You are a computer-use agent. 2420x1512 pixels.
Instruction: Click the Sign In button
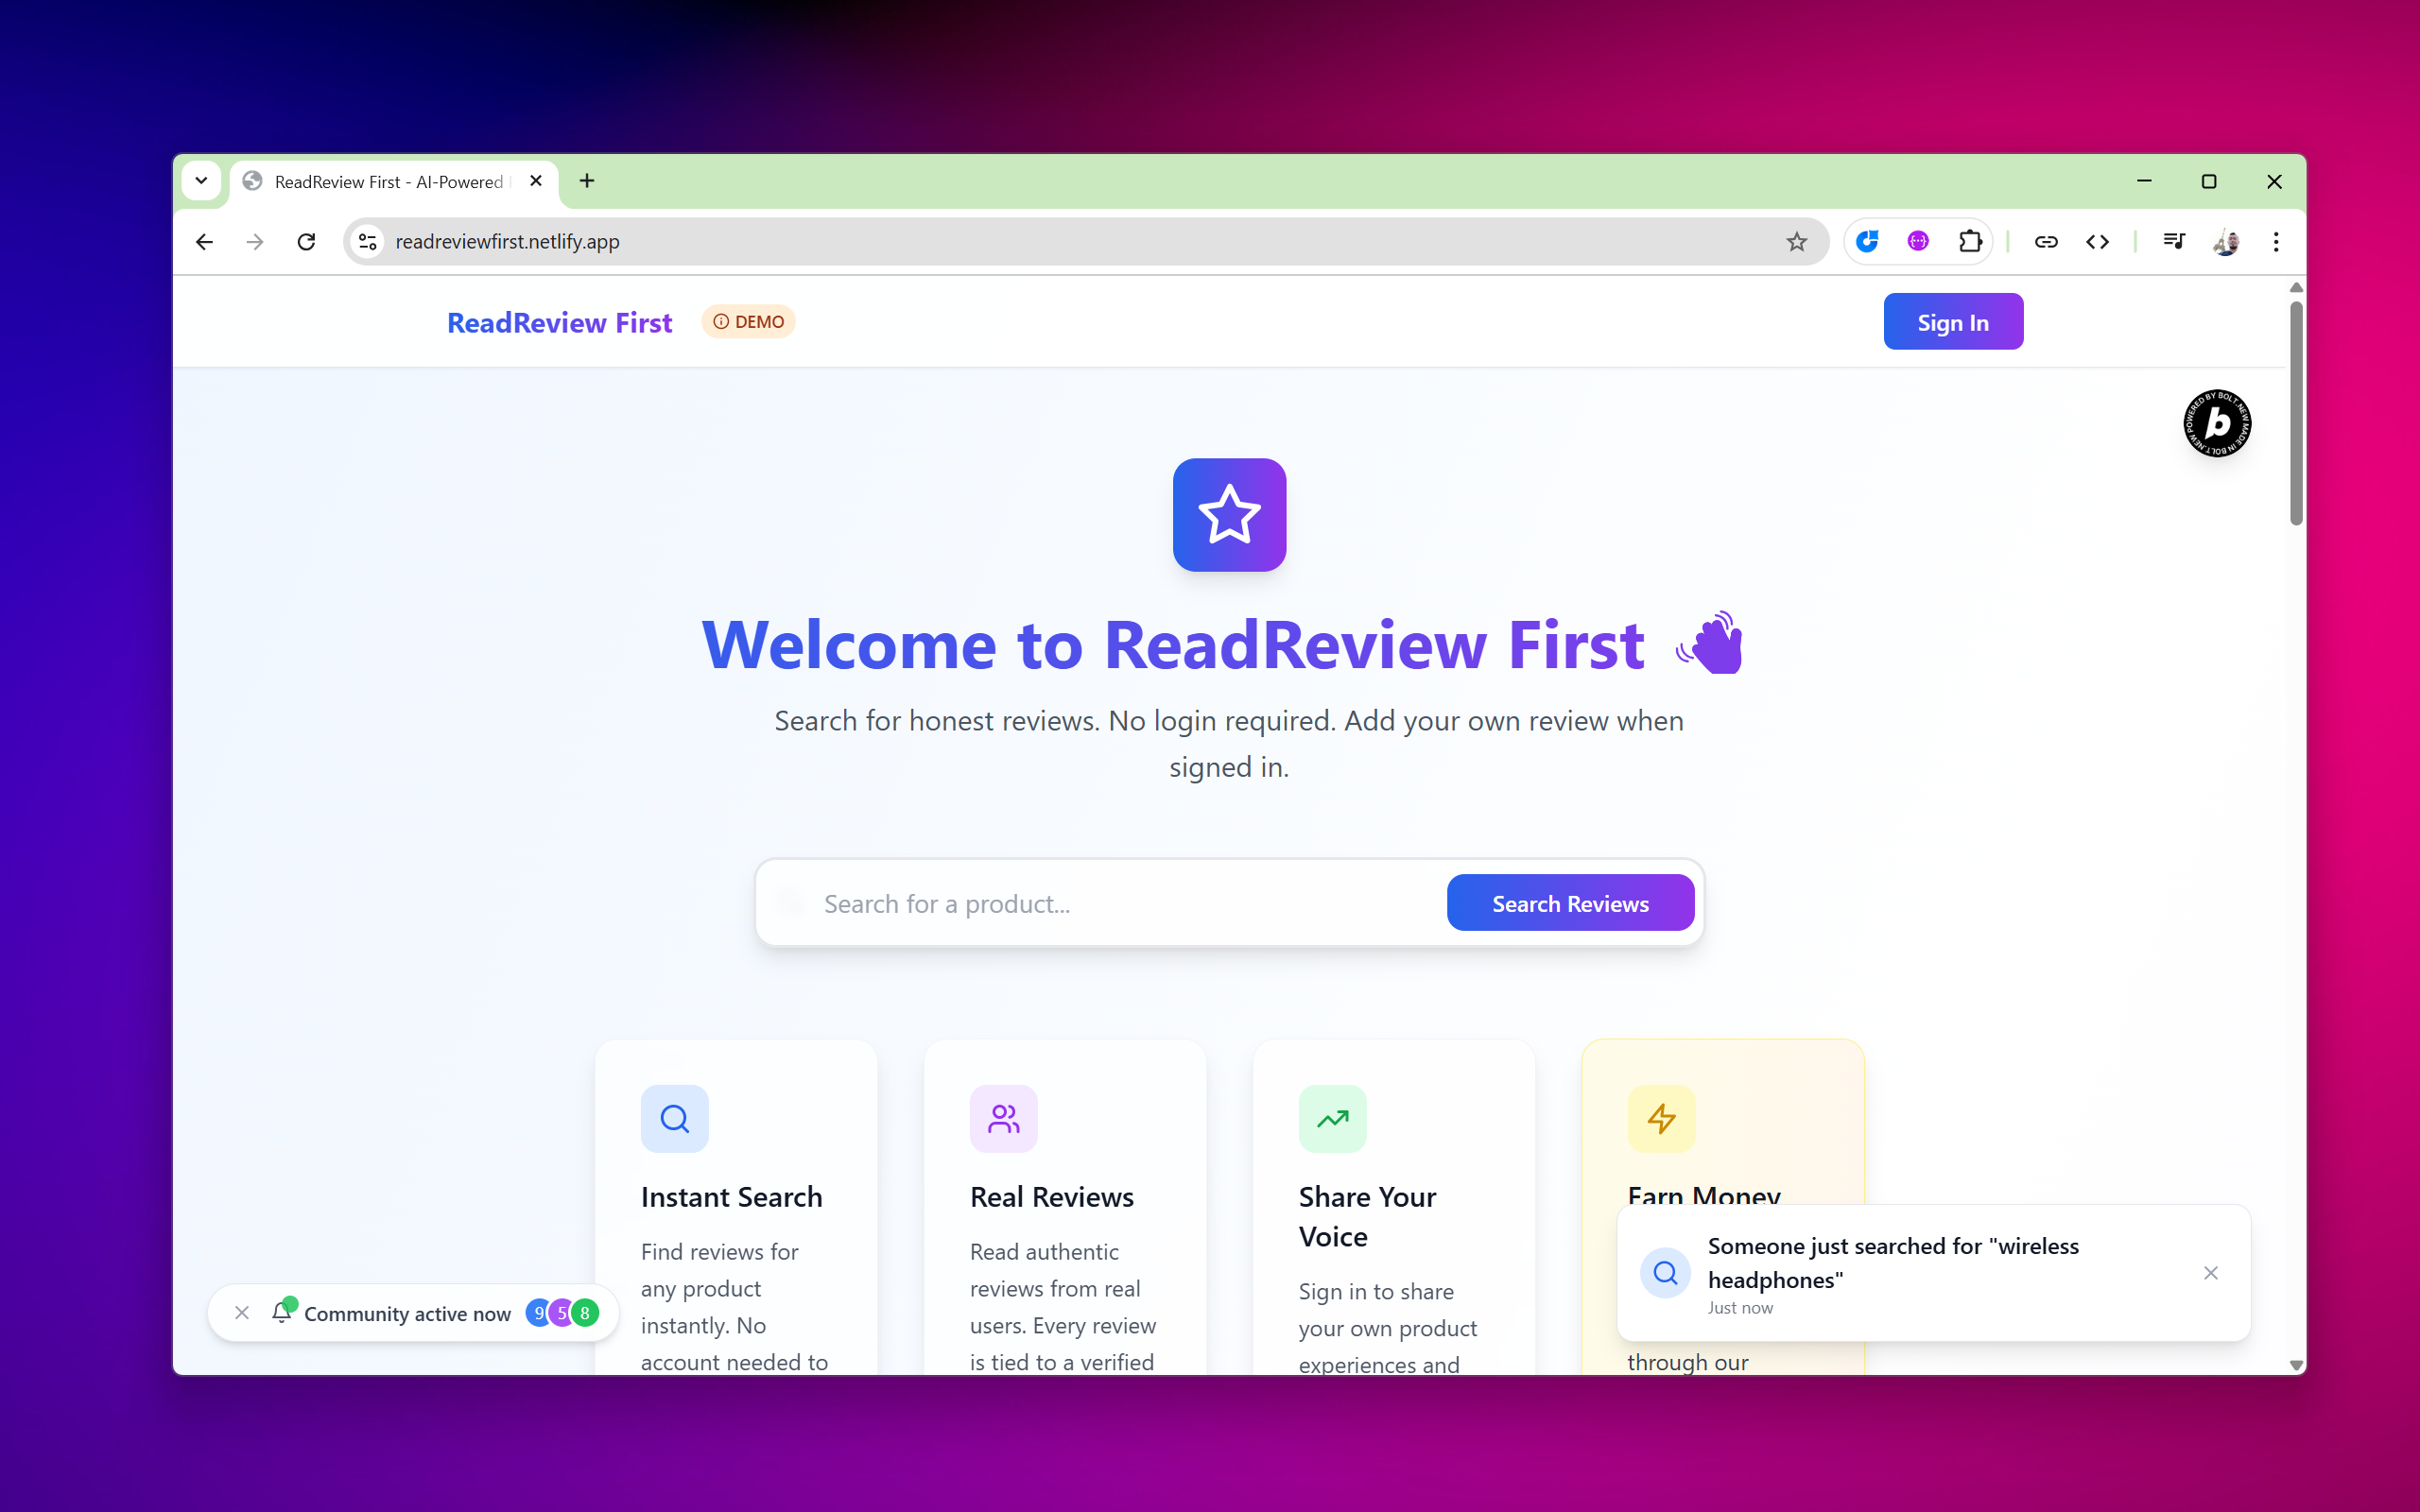click(x=1952, y=322)
